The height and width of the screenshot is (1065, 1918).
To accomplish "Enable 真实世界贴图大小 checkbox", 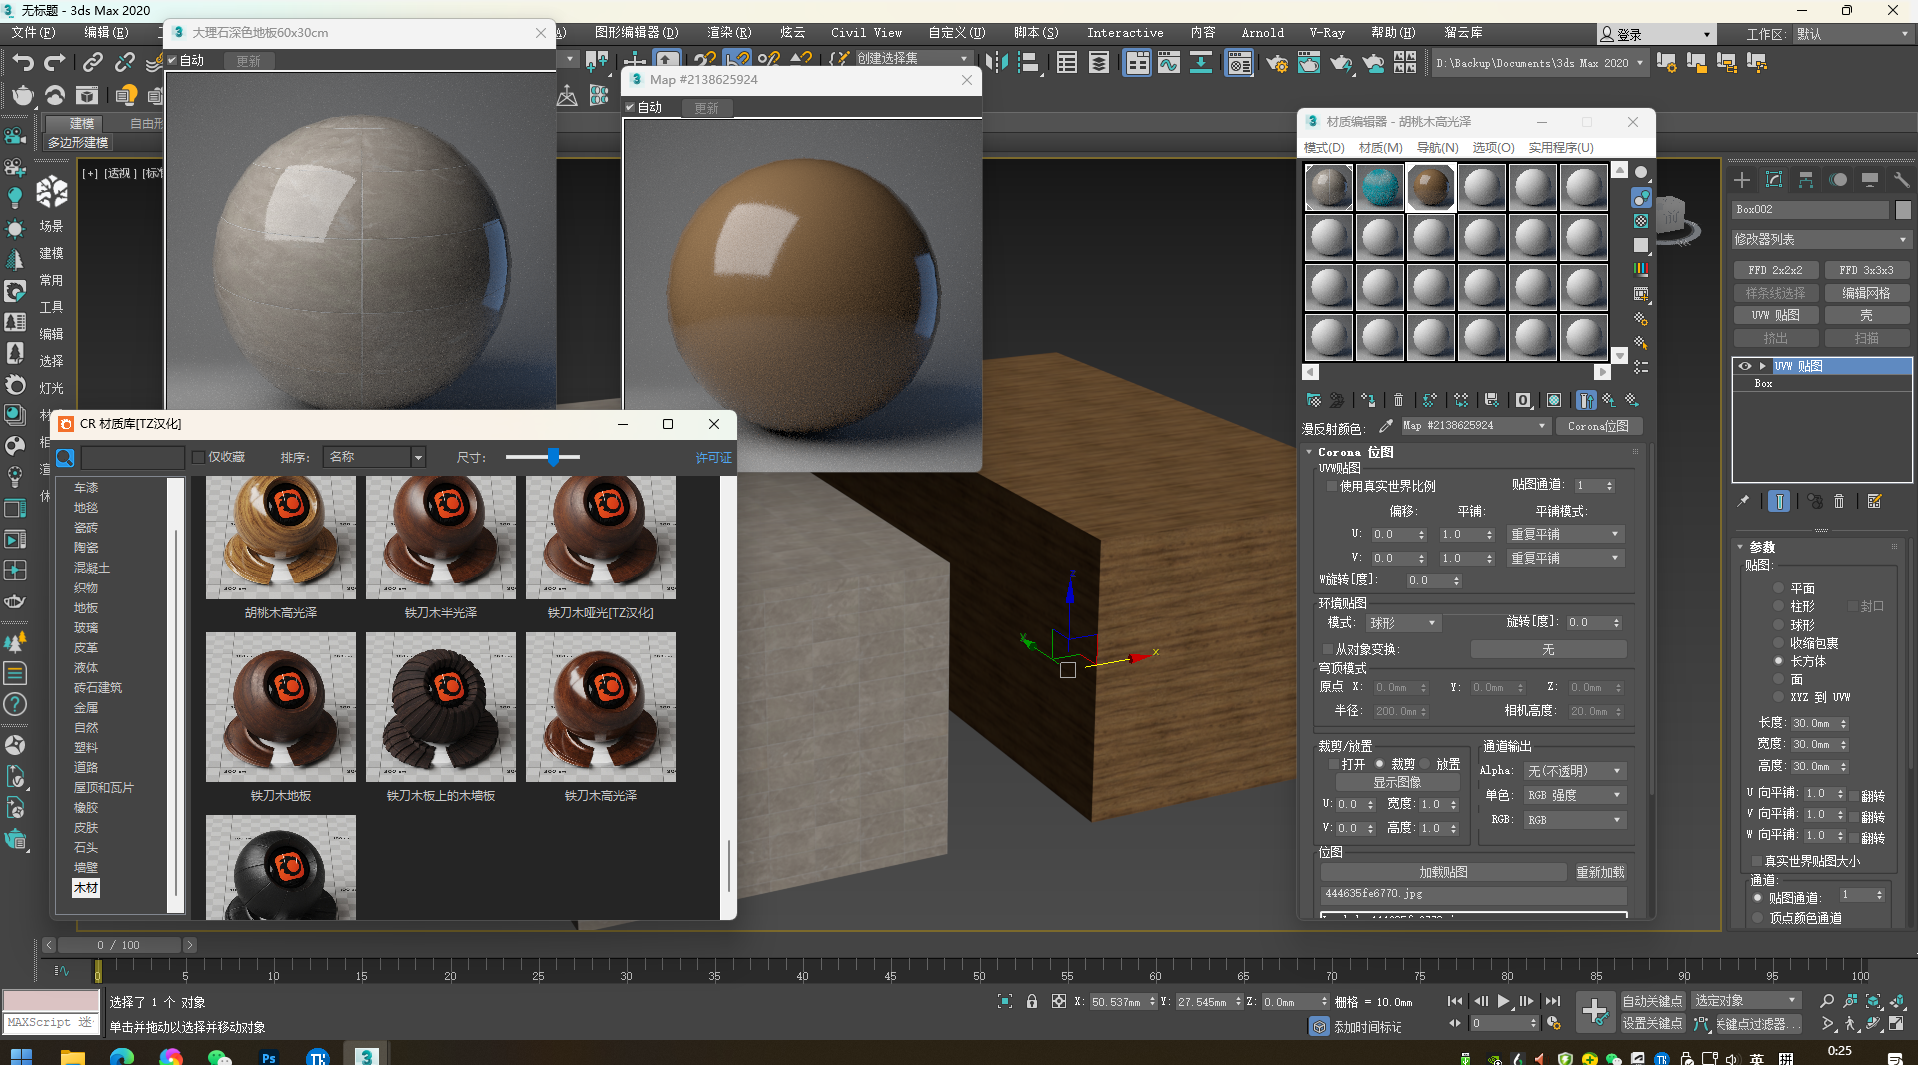I will pos(1756,861).
